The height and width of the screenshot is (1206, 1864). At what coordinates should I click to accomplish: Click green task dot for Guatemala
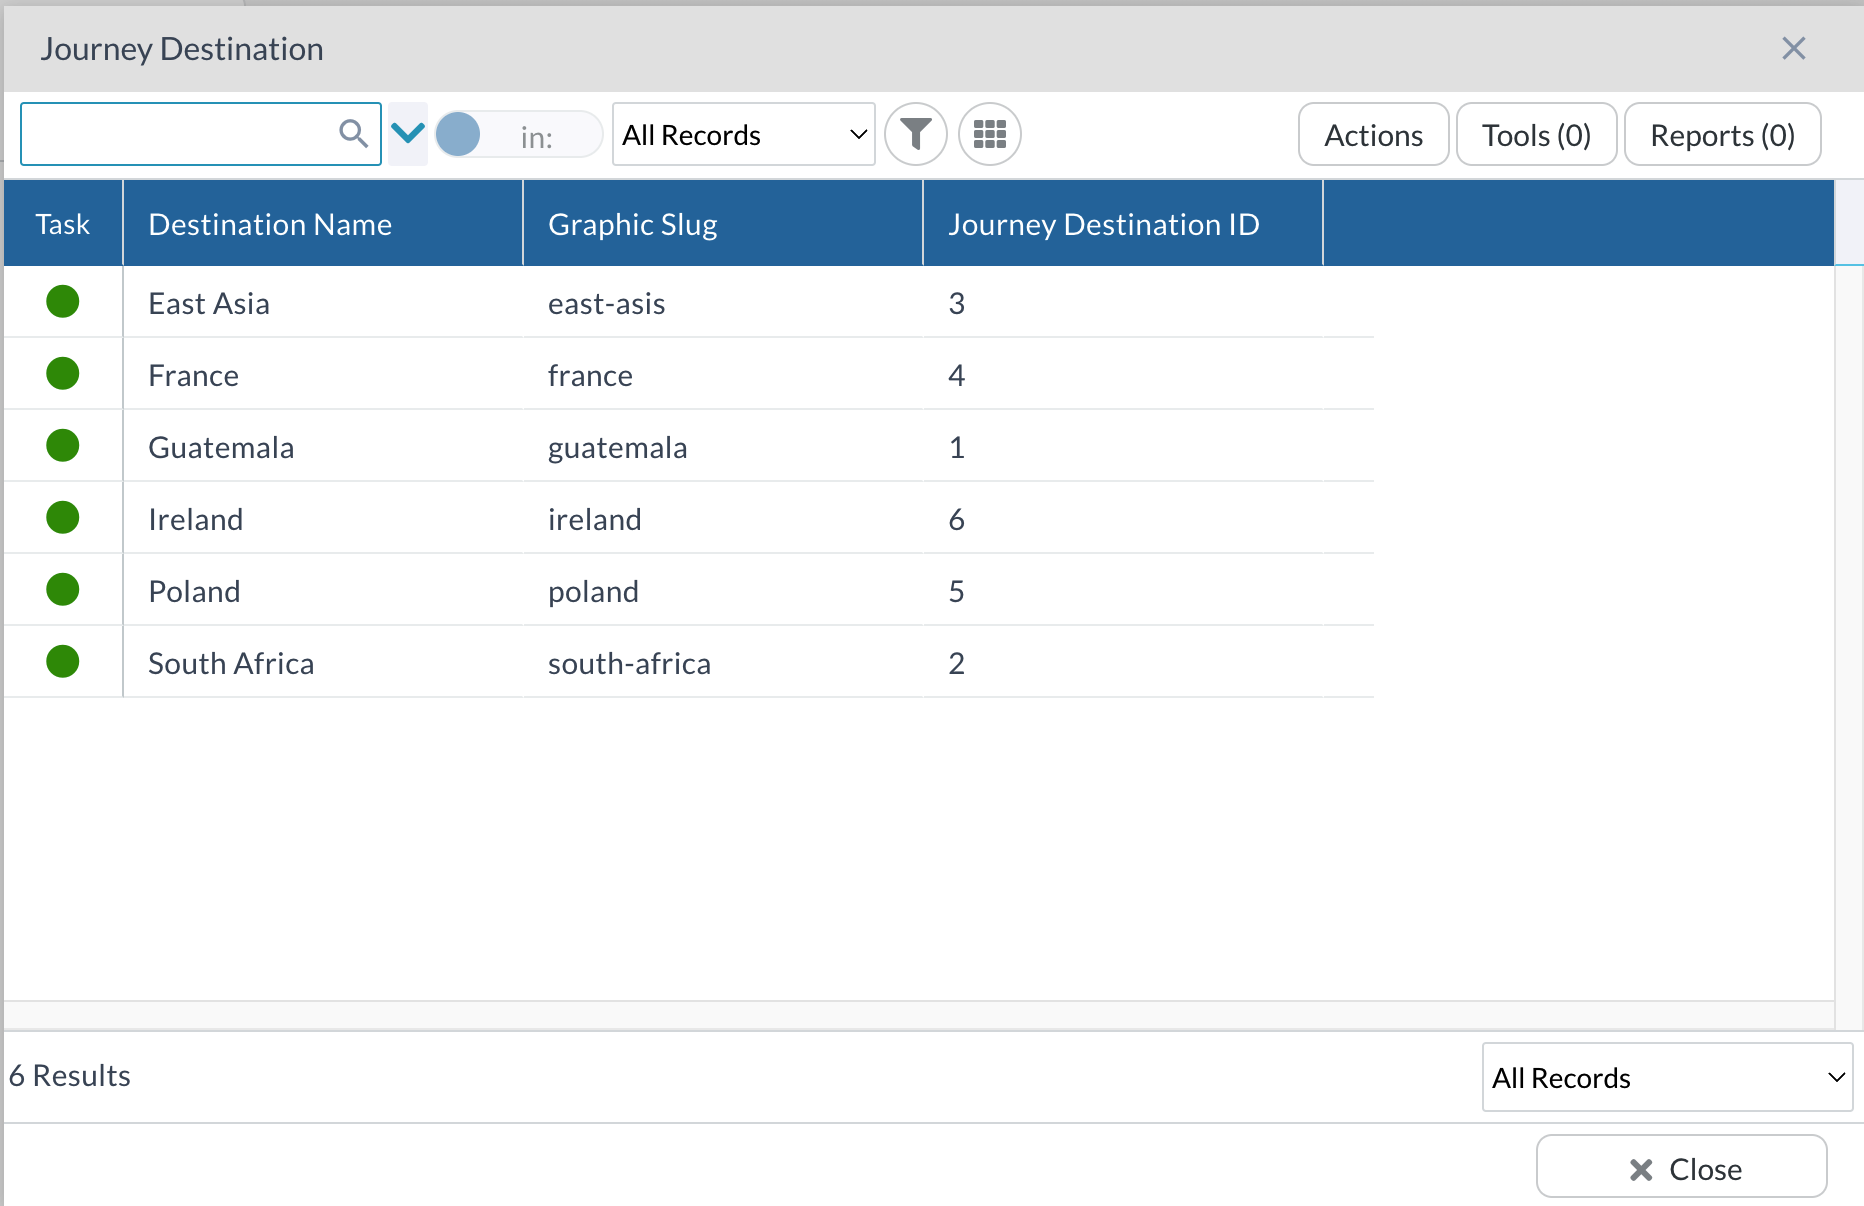[x=63, y=445]
